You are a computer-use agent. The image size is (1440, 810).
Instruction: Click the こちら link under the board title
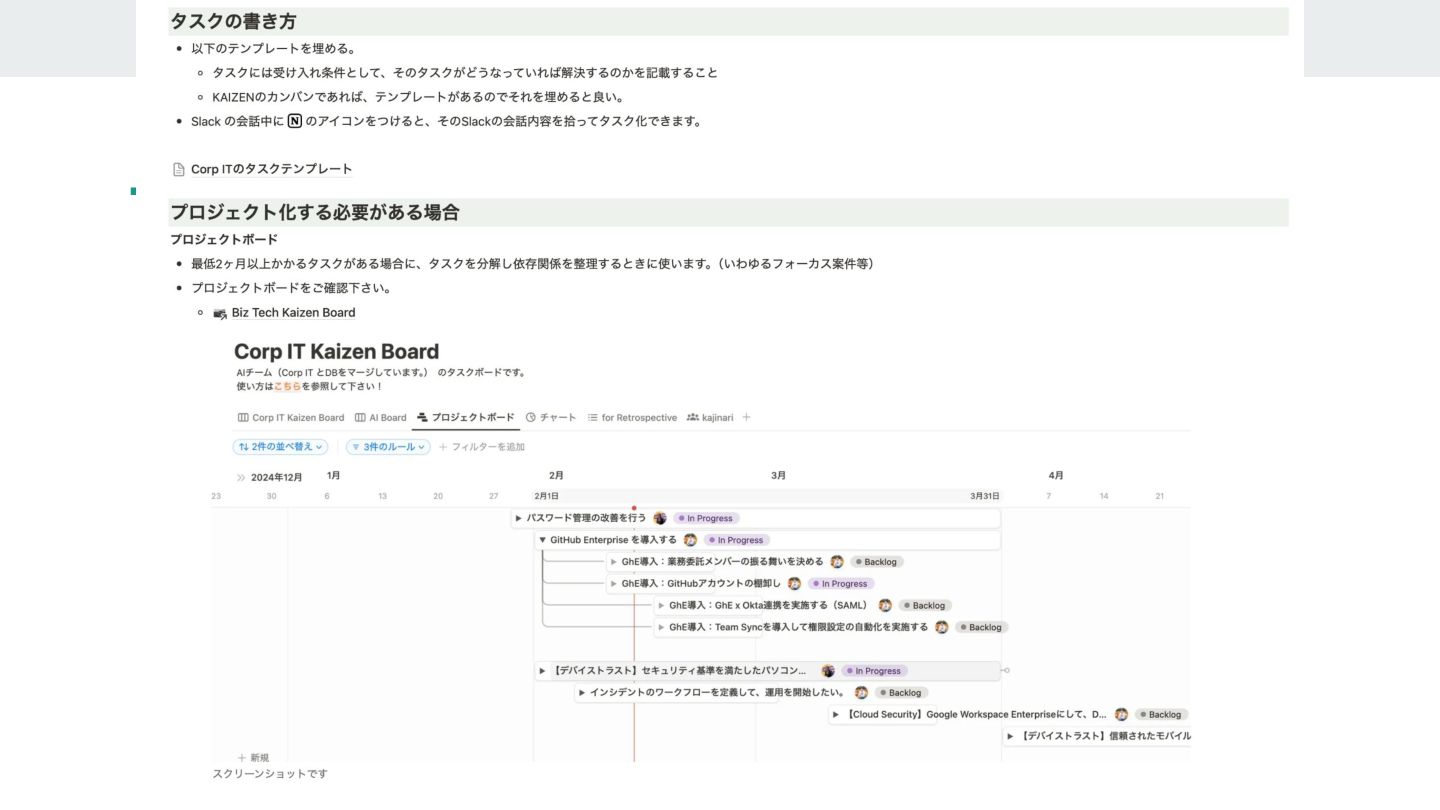[x=287, y=386]
